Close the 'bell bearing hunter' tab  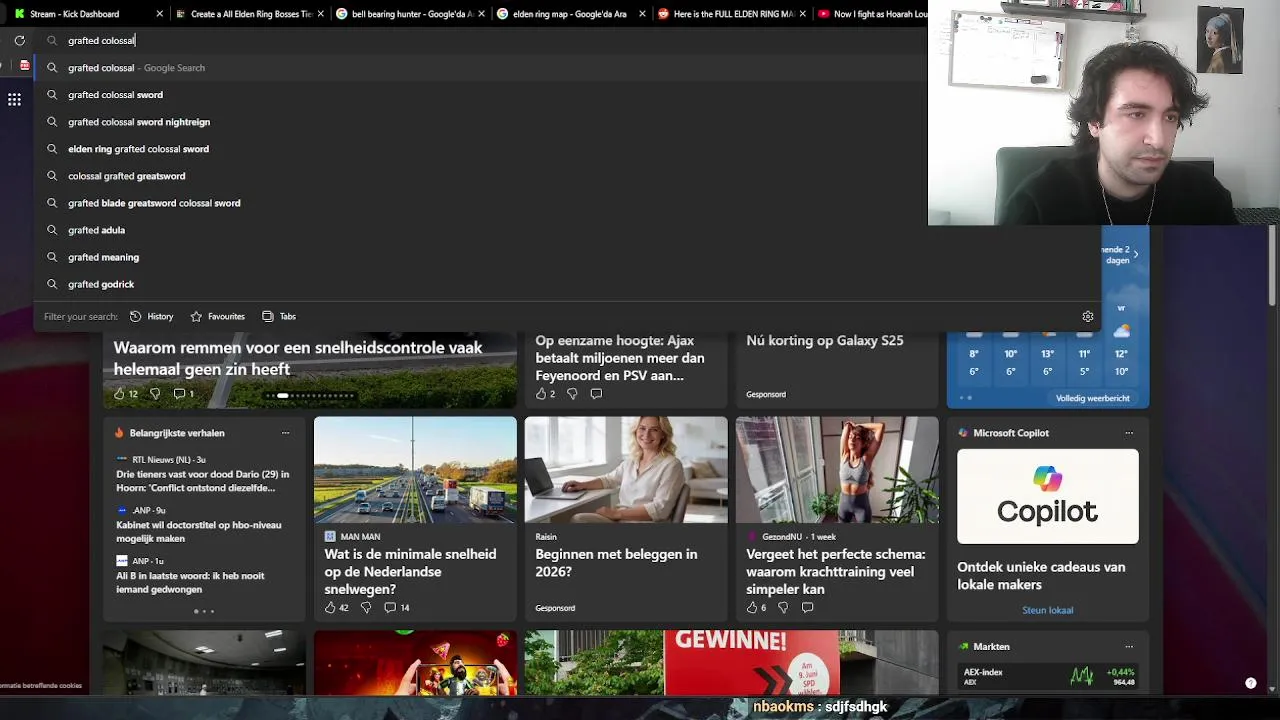(481, 14)
